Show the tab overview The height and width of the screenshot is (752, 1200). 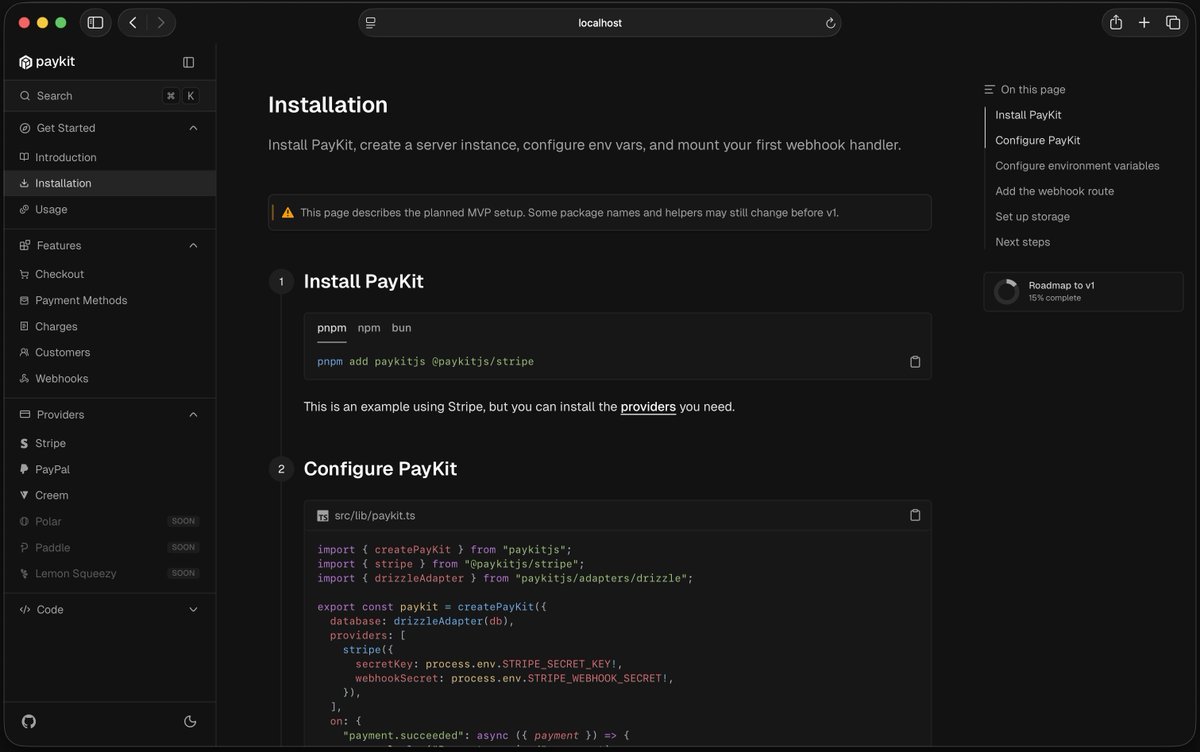1173,22
